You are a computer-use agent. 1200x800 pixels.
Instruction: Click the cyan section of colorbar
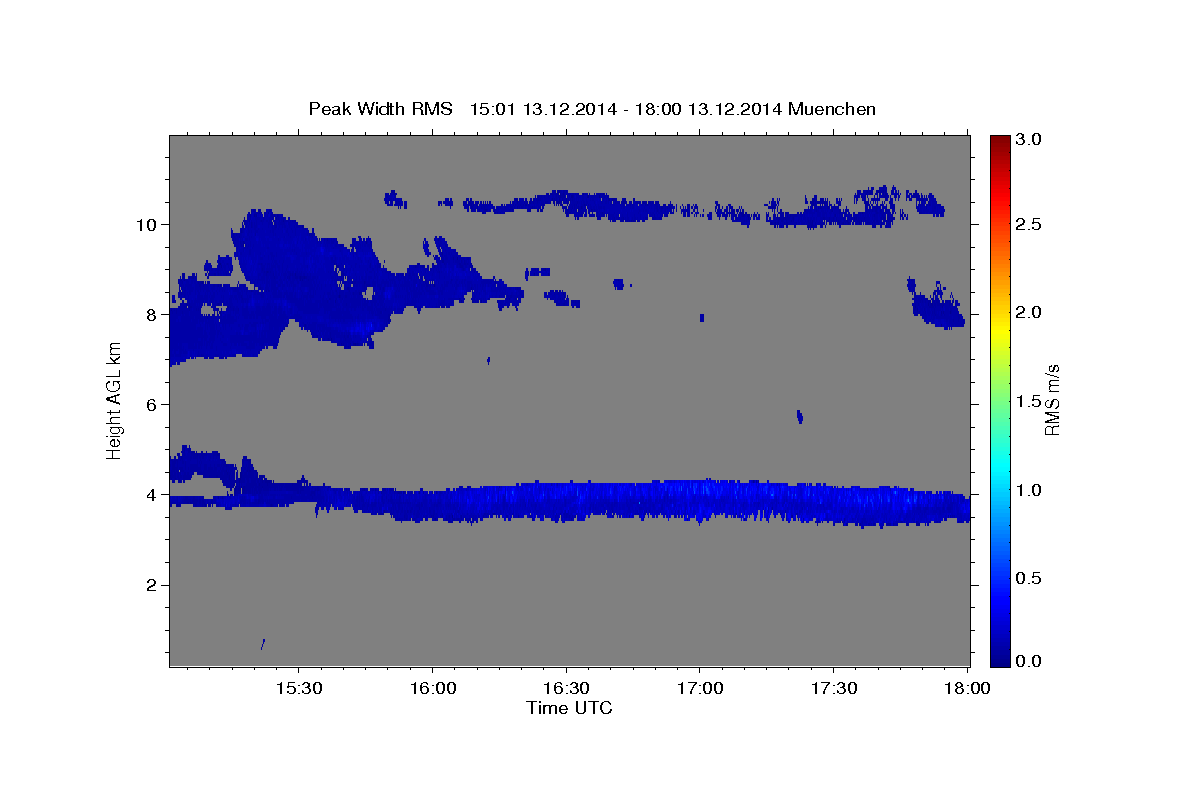(1000, 470)
